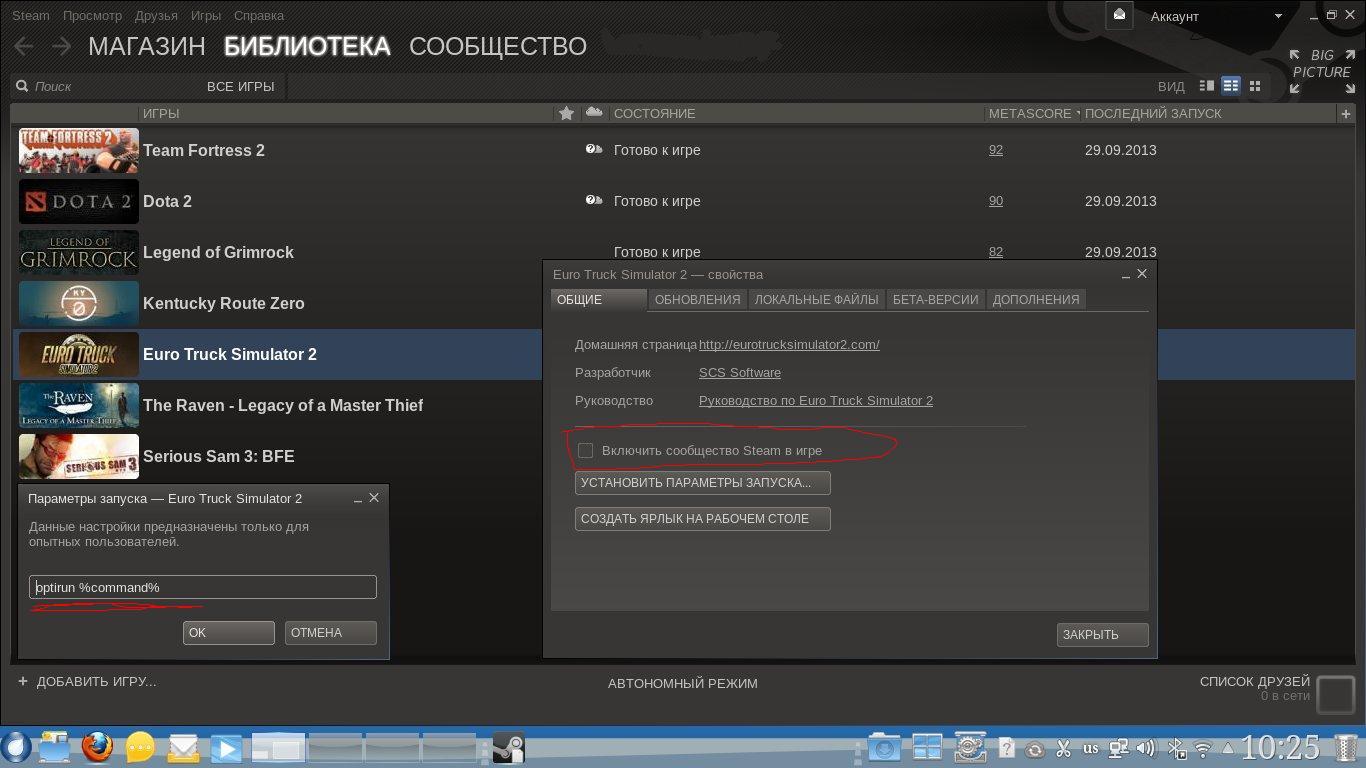The image size is (1366, 768).
Task: Click ДОБАВИТЬ ИГРУ at the bottom
Action: click(x=87, y=682)
